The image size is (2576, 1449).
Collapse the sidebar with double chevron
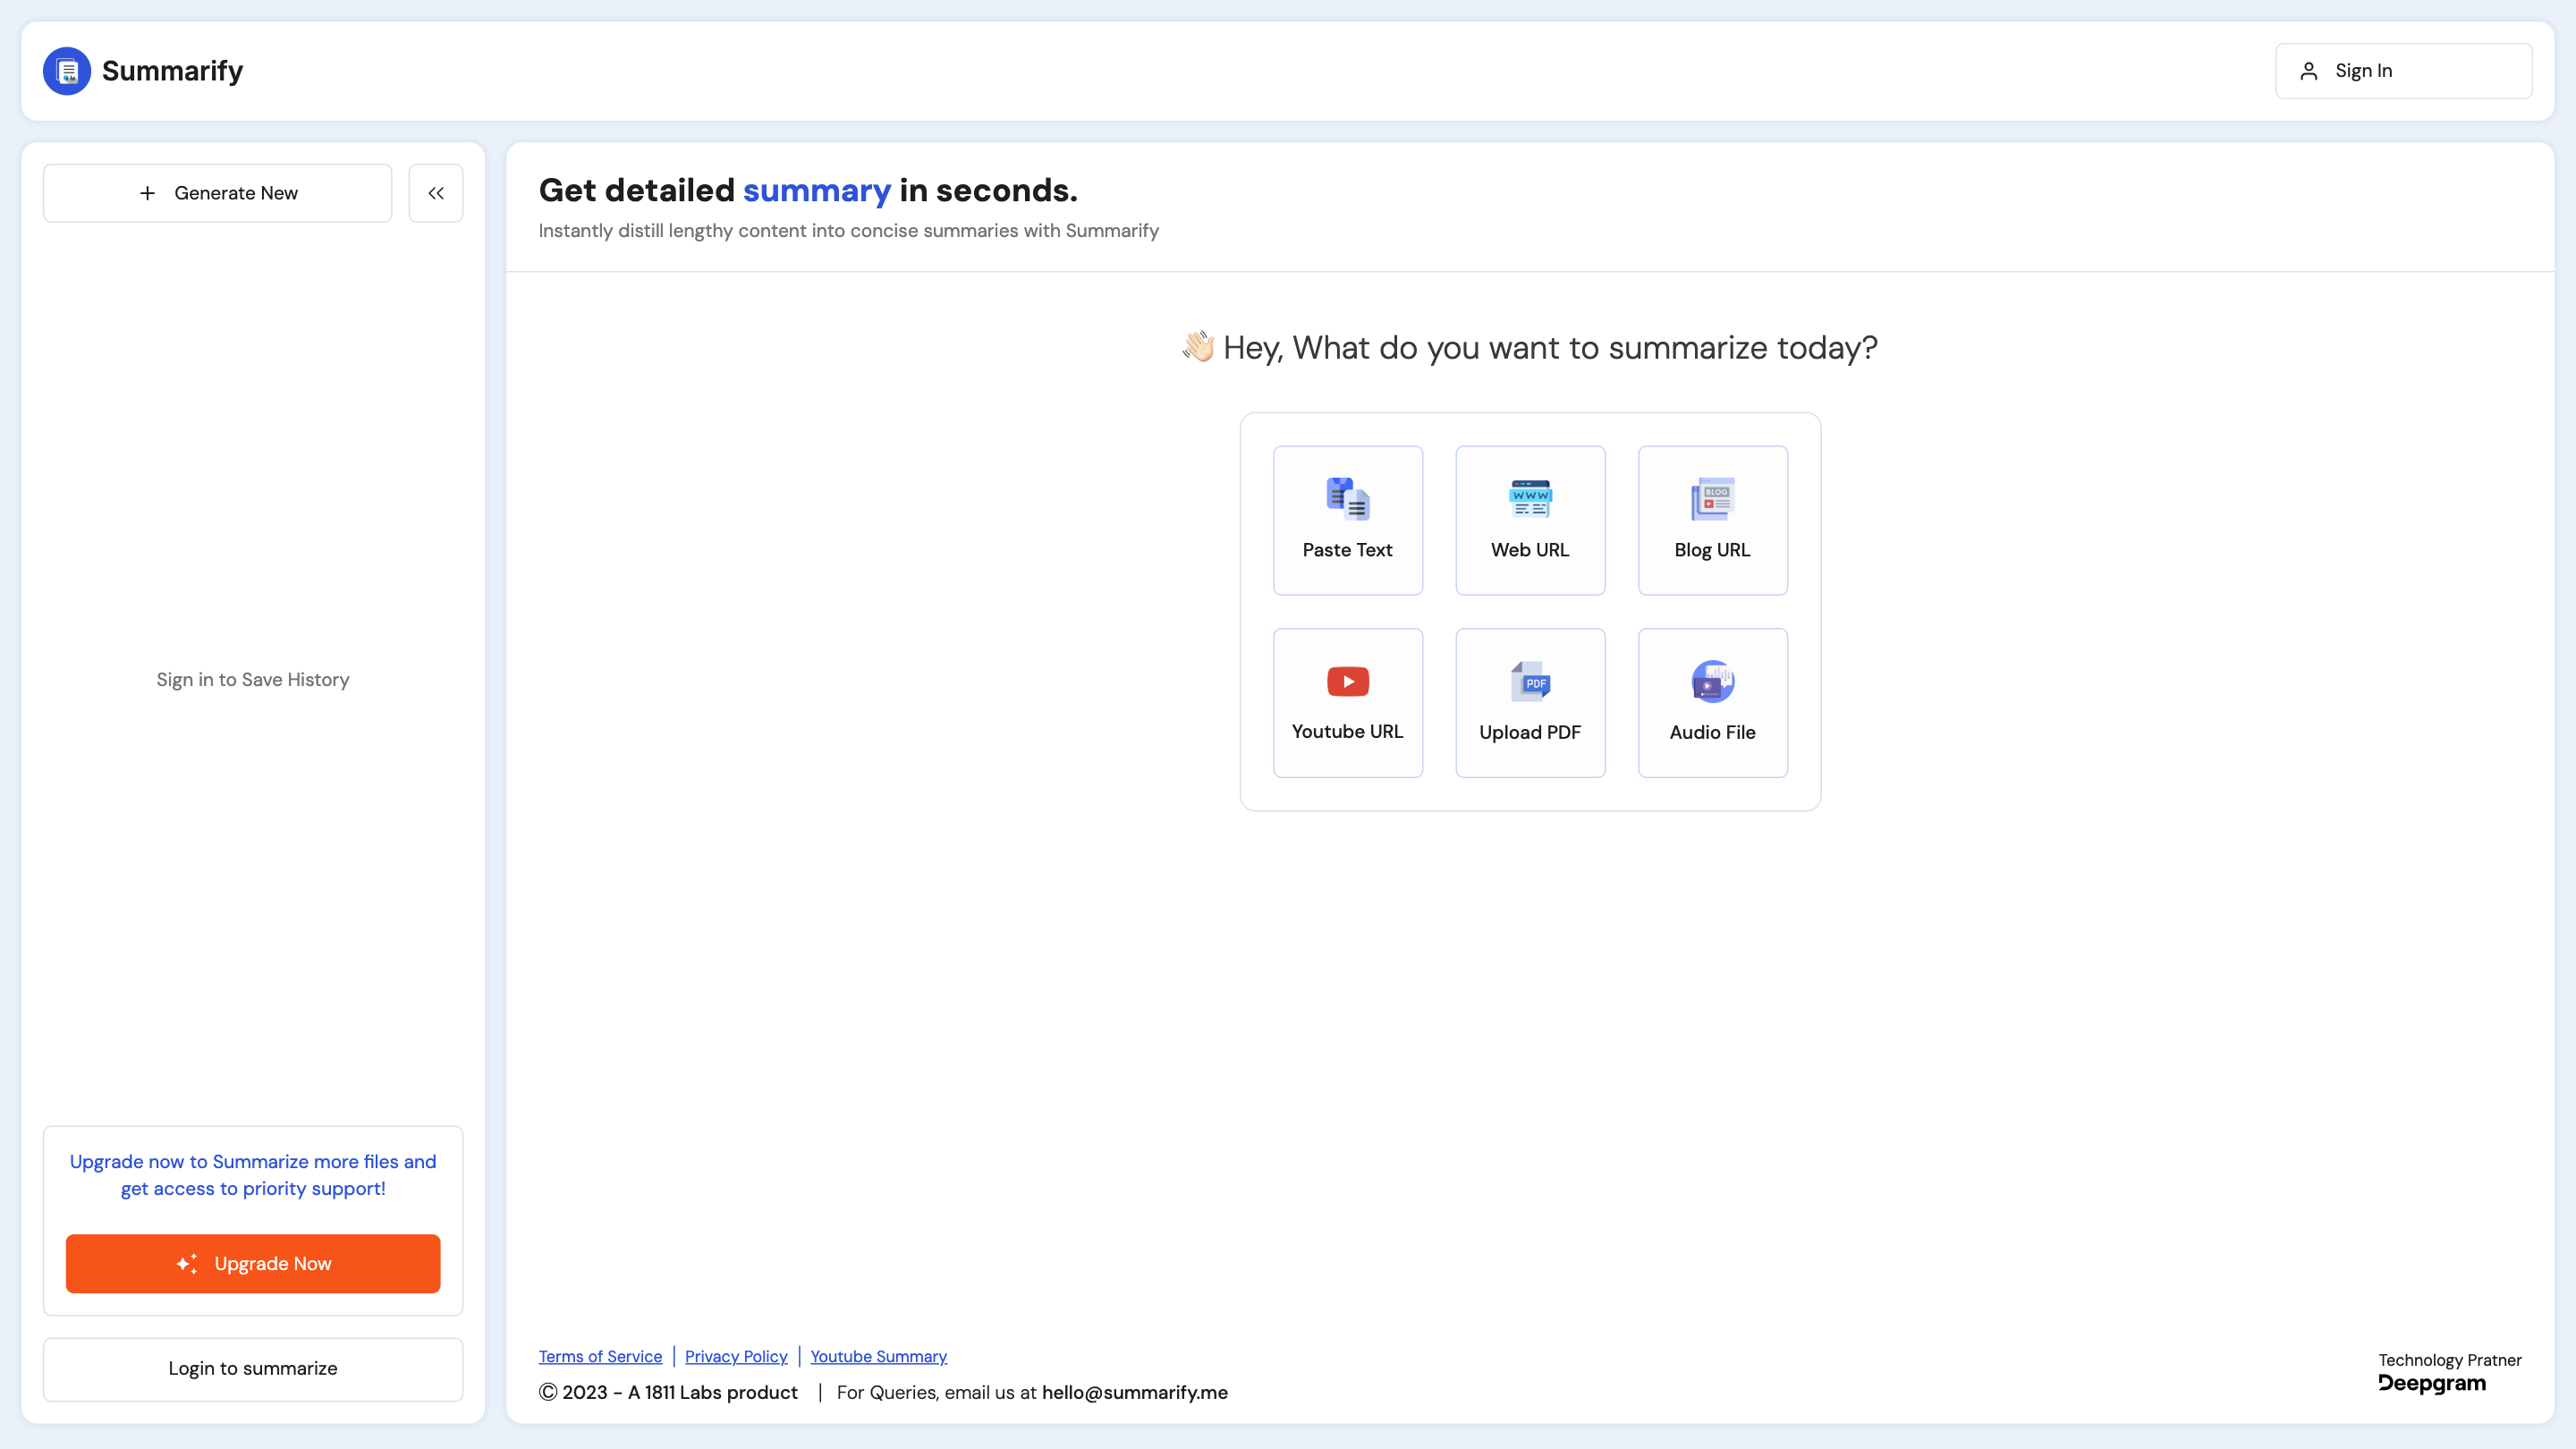pos(436,193)
